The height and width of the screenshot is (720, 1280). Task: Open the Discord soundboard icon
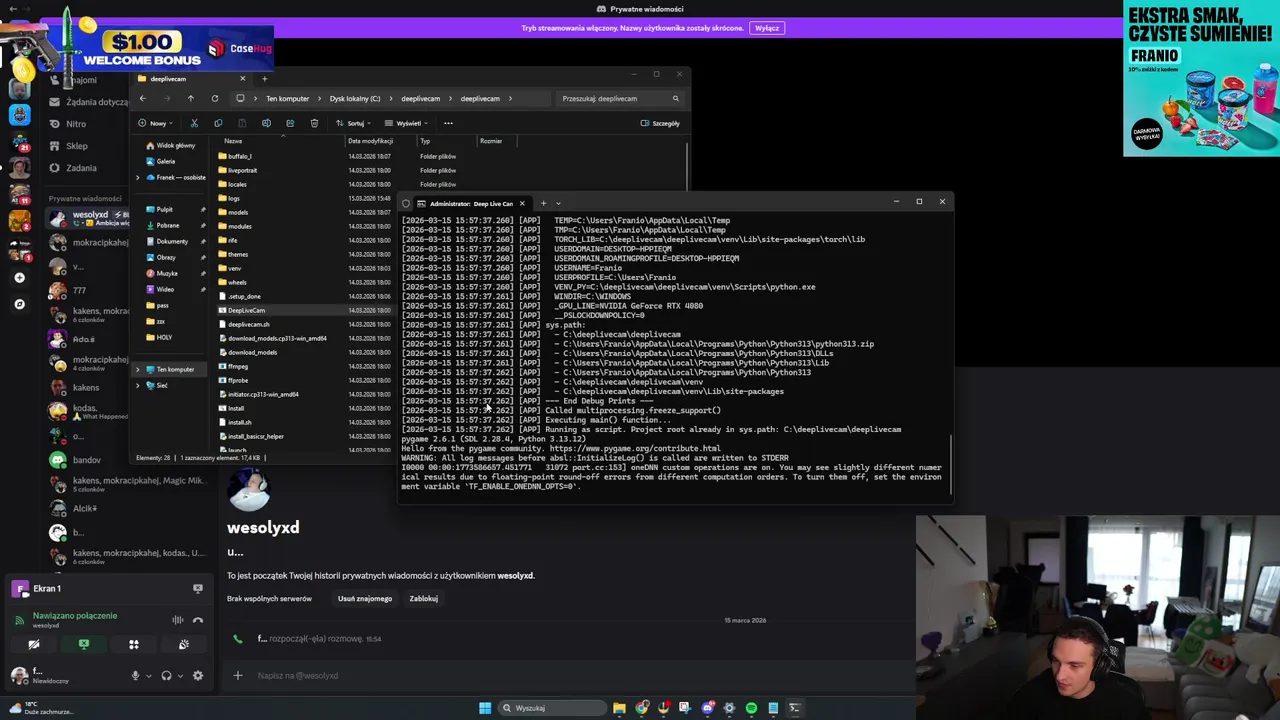point(184,644)
